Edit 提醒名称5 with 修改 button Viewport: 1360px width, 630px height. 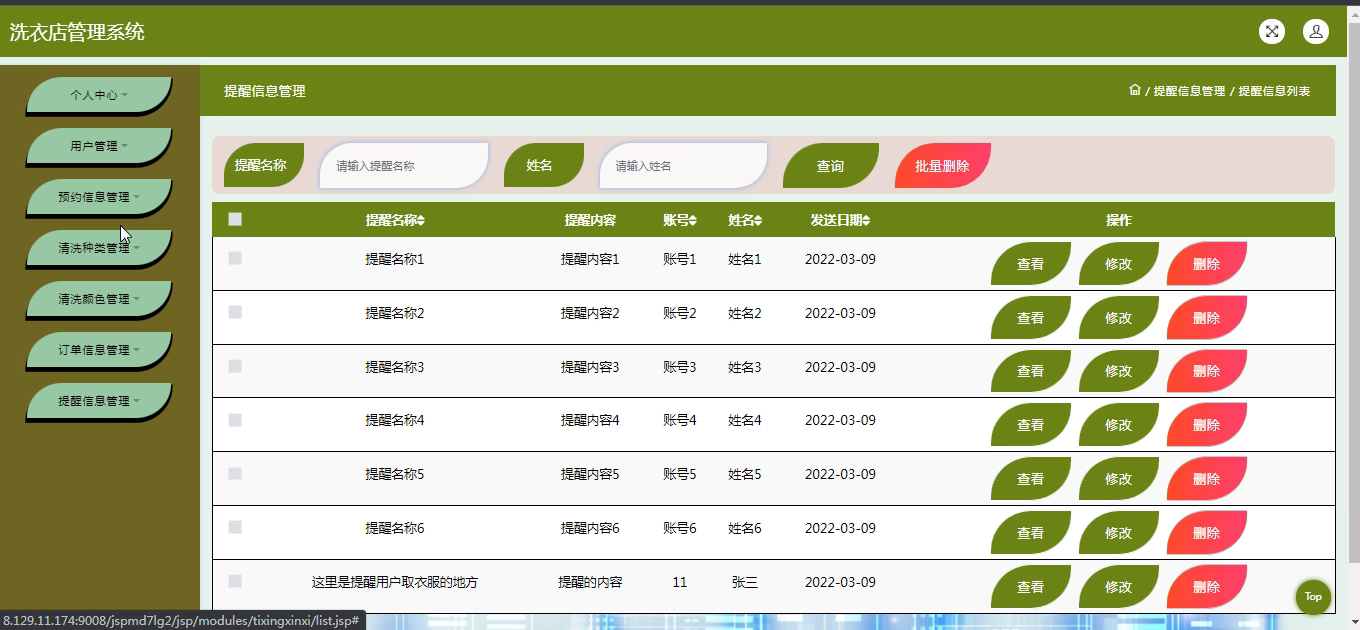[x=1118, y=479]
